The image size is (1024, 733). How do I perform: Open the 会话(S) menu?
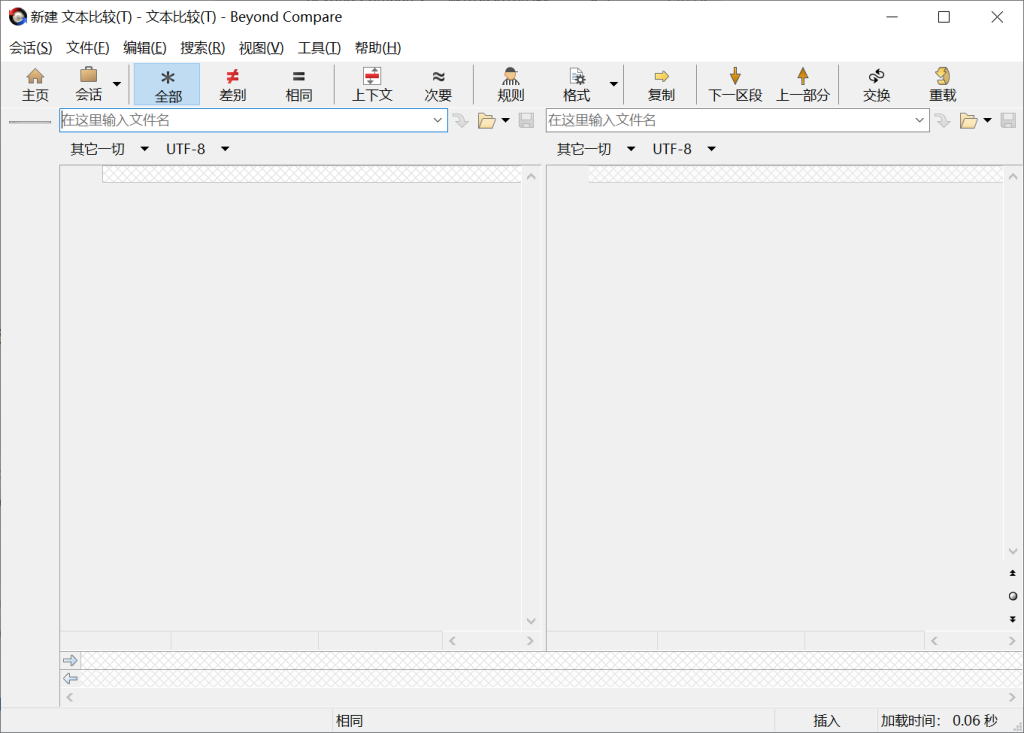coord(31,48)
